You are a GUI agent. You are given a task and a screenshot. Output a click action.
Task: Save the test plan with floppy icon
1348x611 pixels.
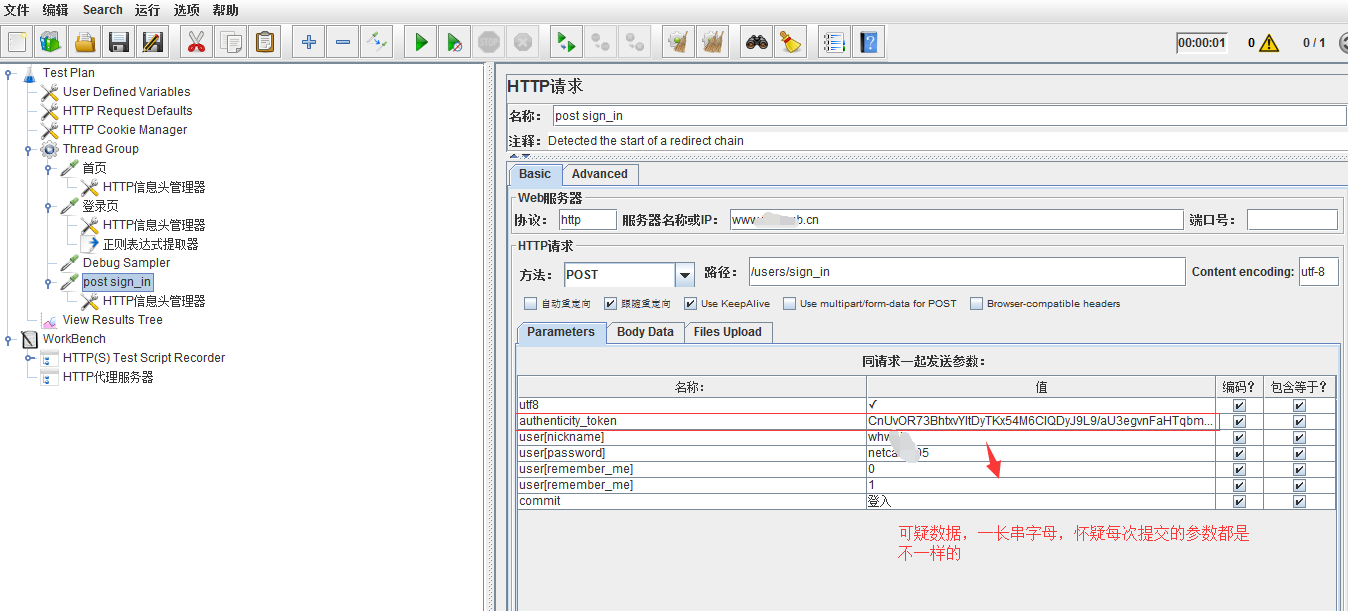click(x=119, y=42)
